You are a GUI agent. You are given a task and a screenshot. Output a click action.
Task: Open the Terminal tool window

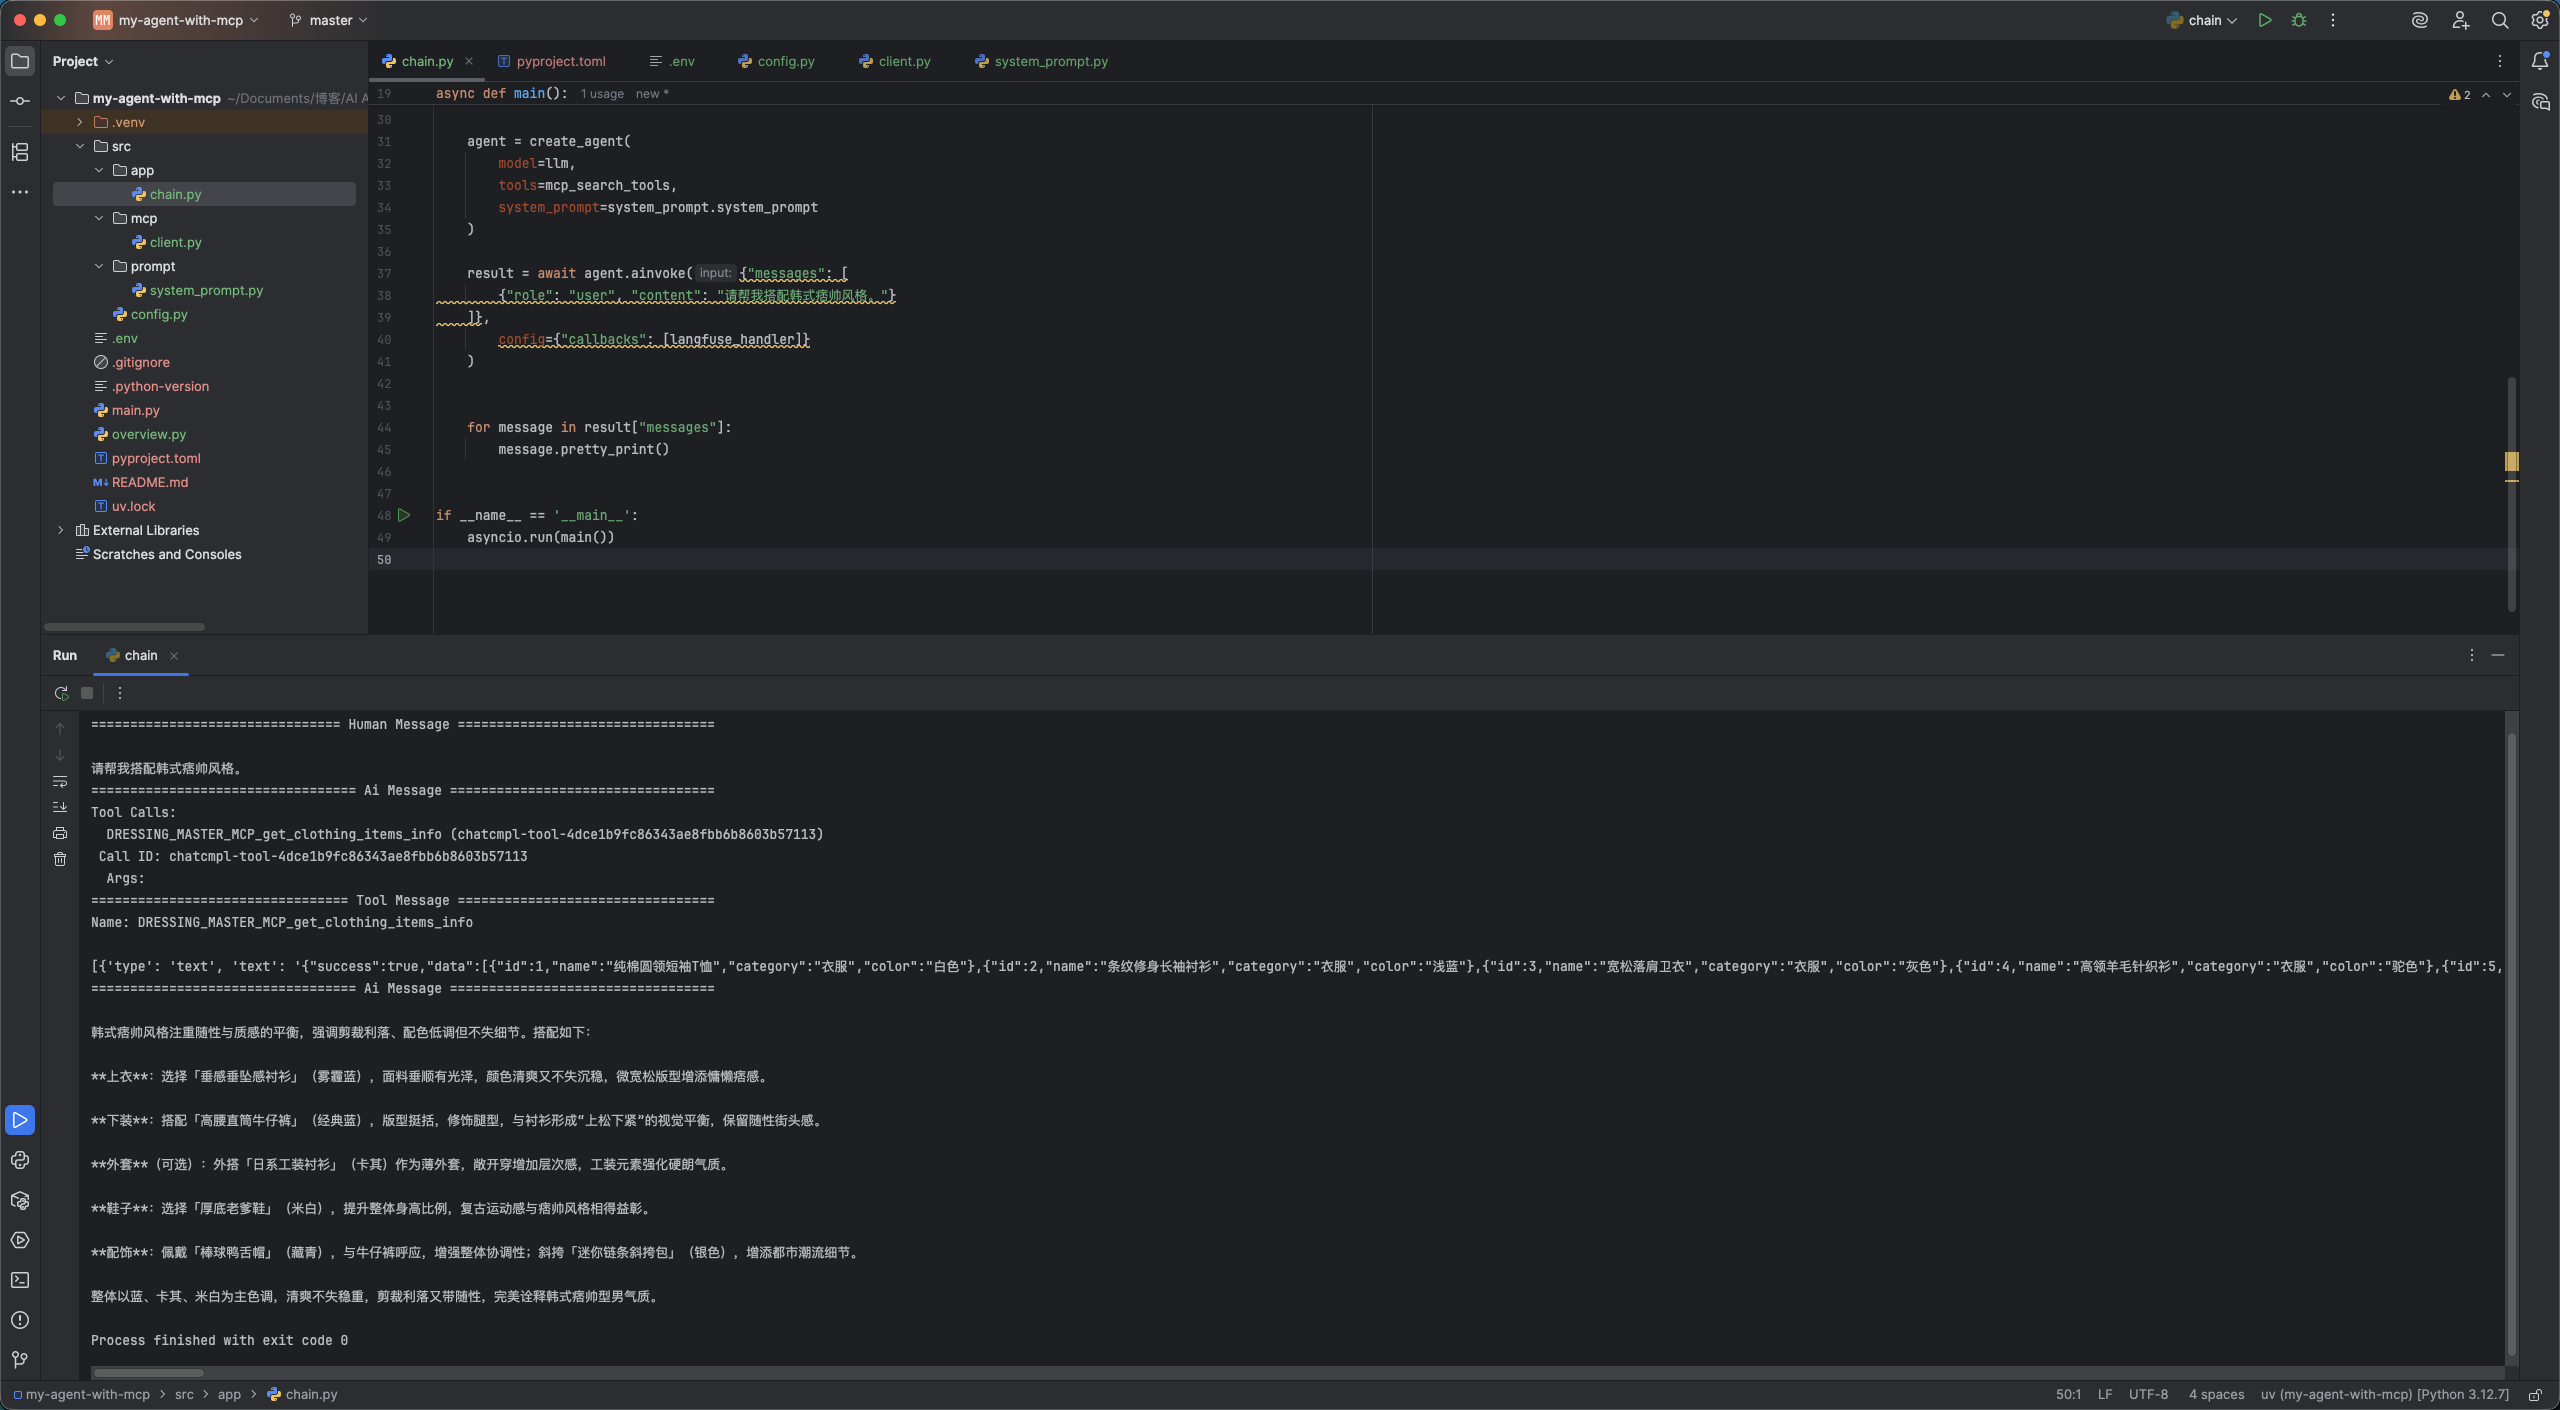20,1280
